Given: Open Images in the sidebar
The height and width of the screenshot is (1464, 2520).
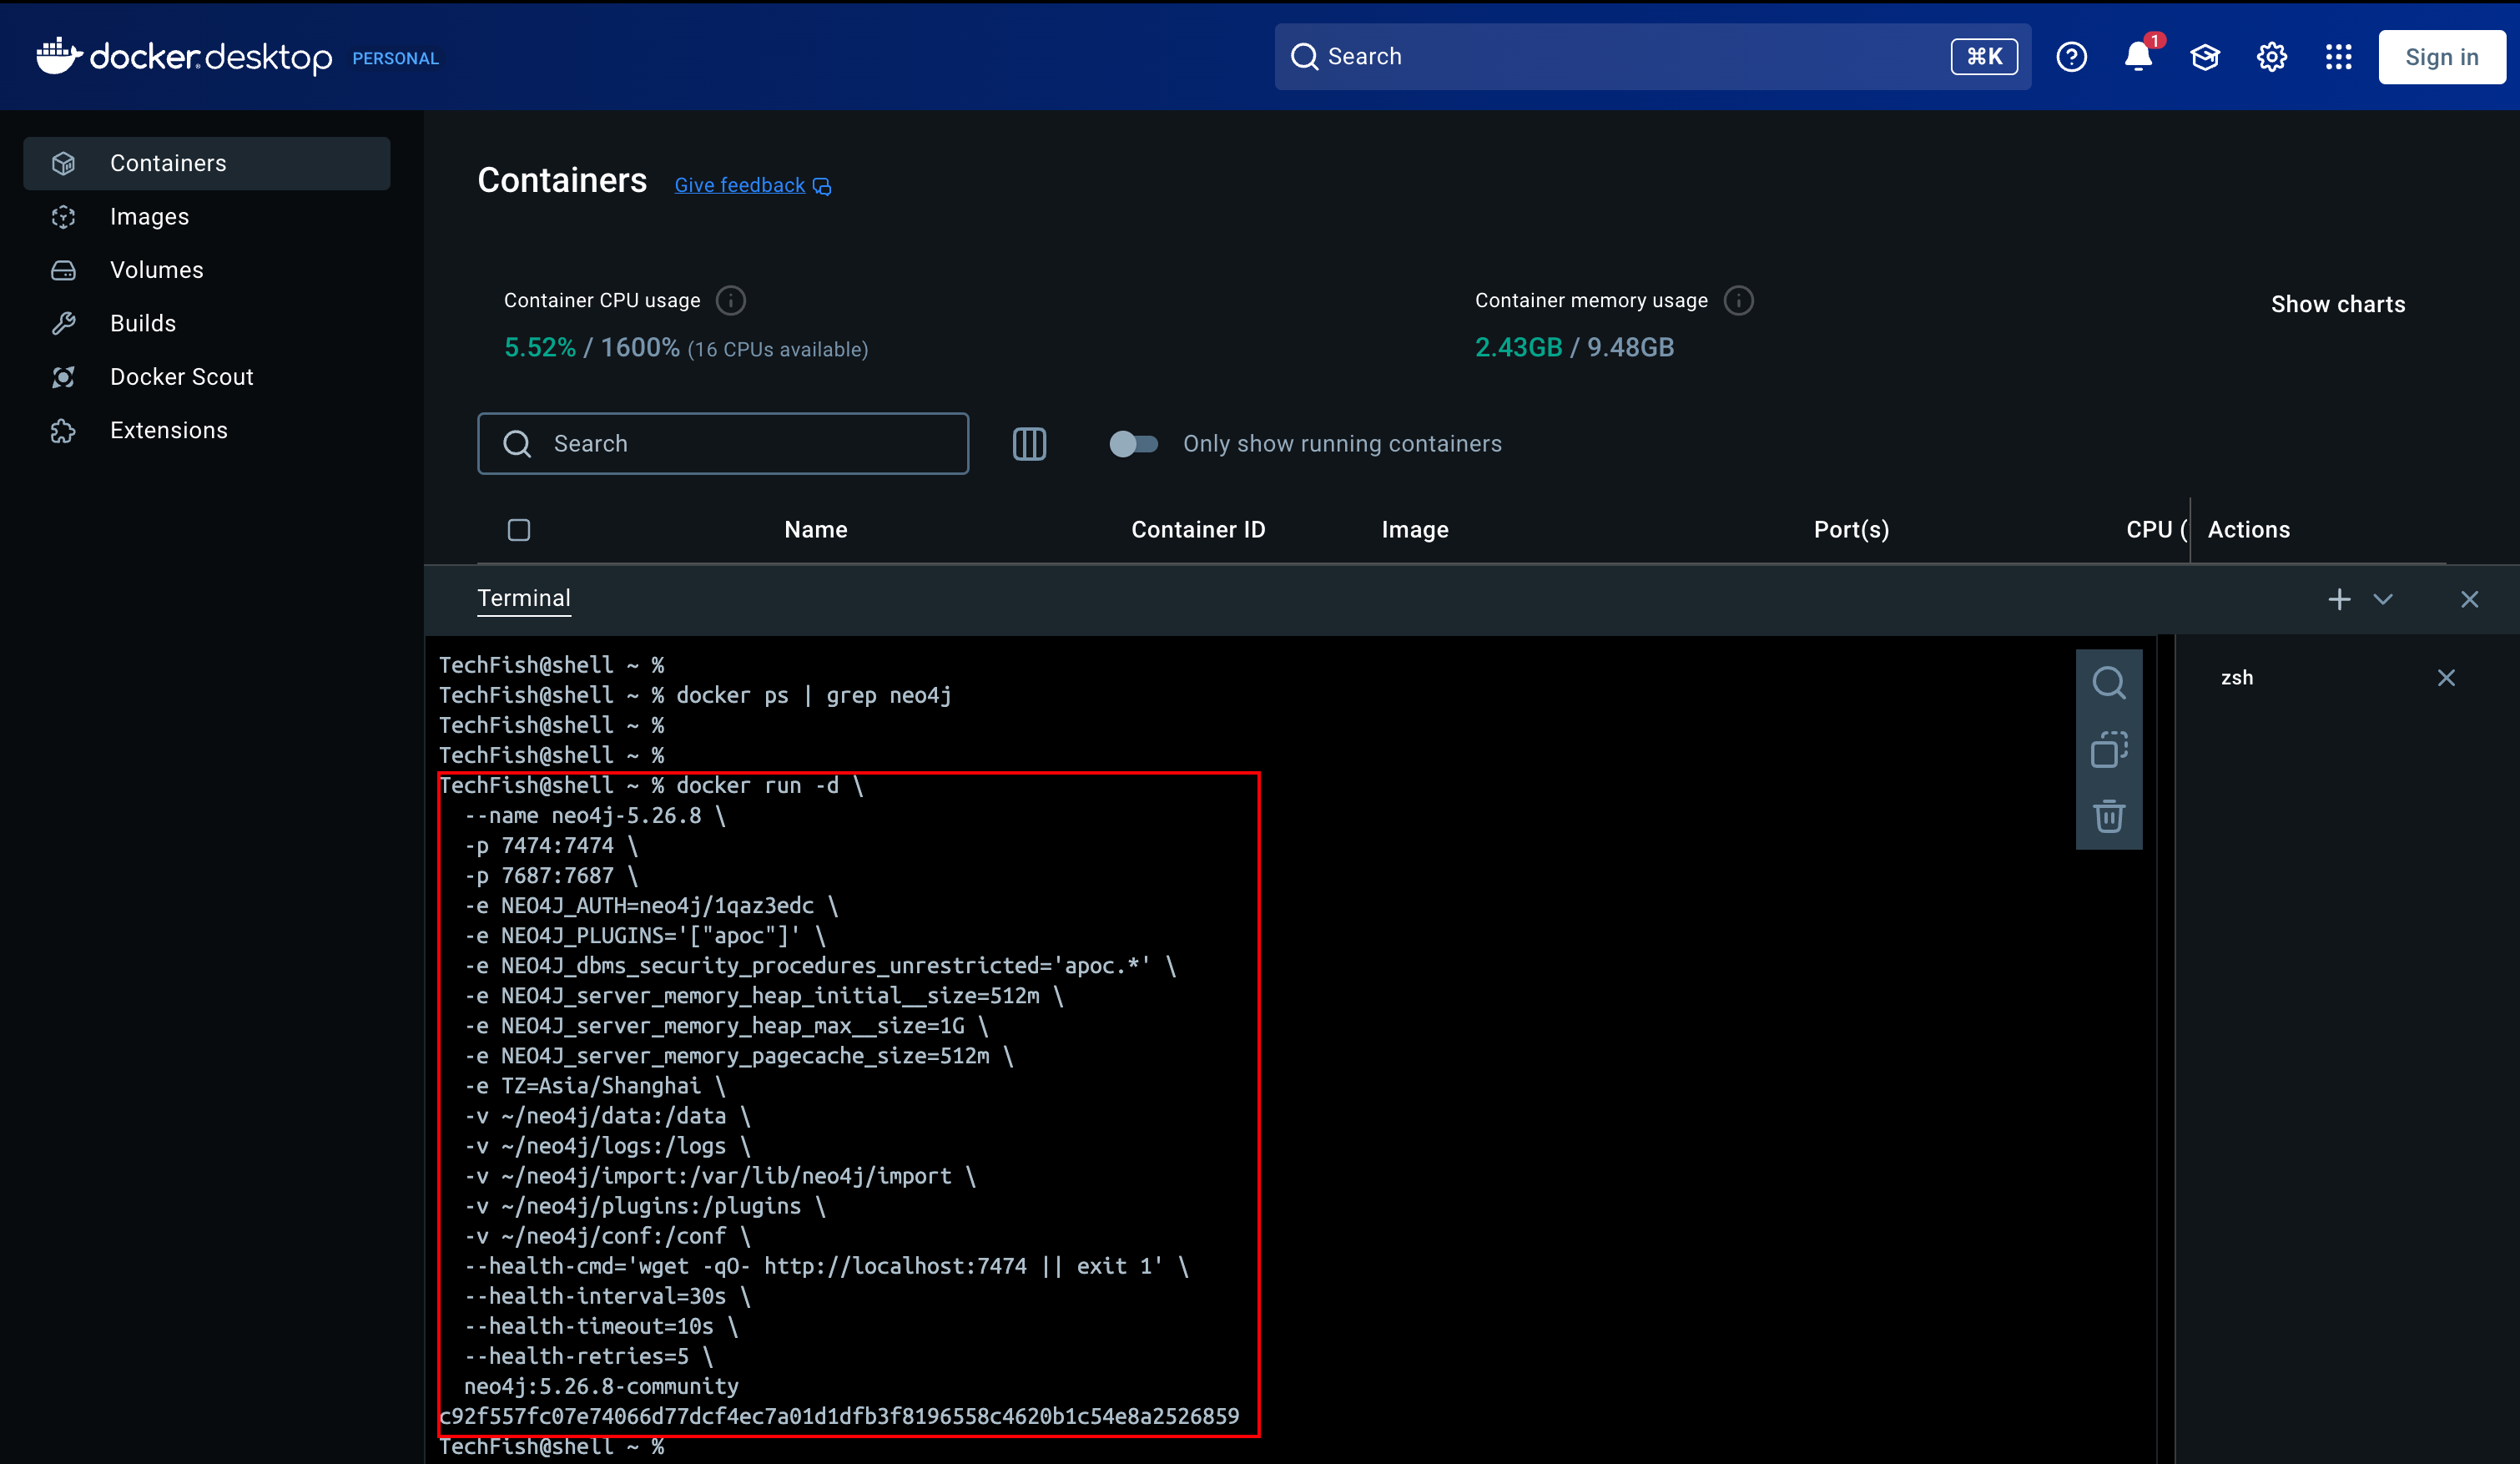Looking at the screenshot, I should pyautogui.click(x=207, y=217).
